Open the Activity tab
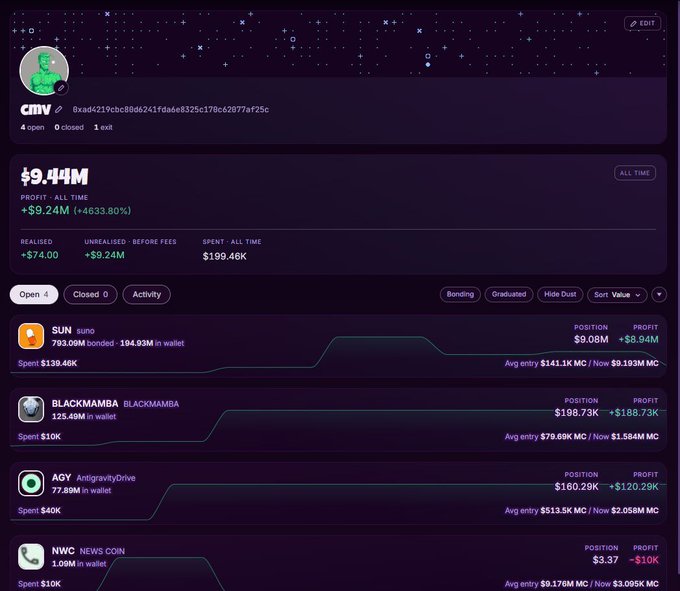The width and height of the screenshot is (680, 591). [147, 294]
